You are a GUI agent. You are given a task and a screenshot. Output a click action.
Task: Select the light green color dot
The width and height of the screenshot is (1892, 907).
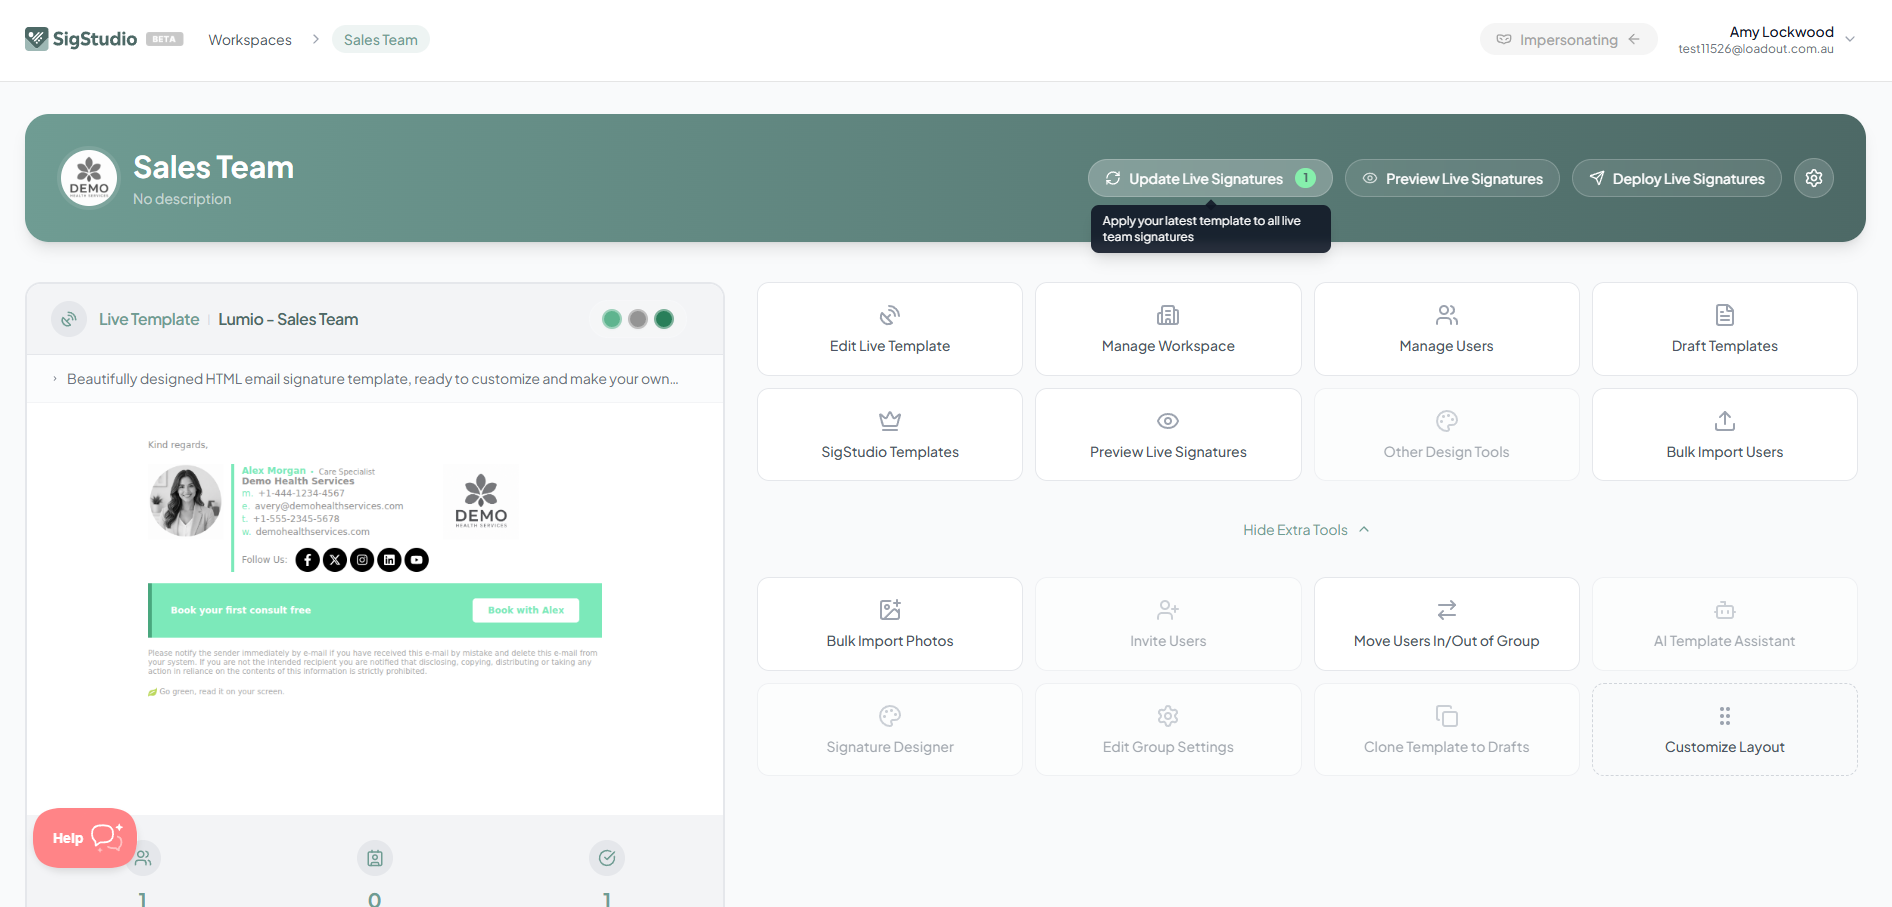612,319
